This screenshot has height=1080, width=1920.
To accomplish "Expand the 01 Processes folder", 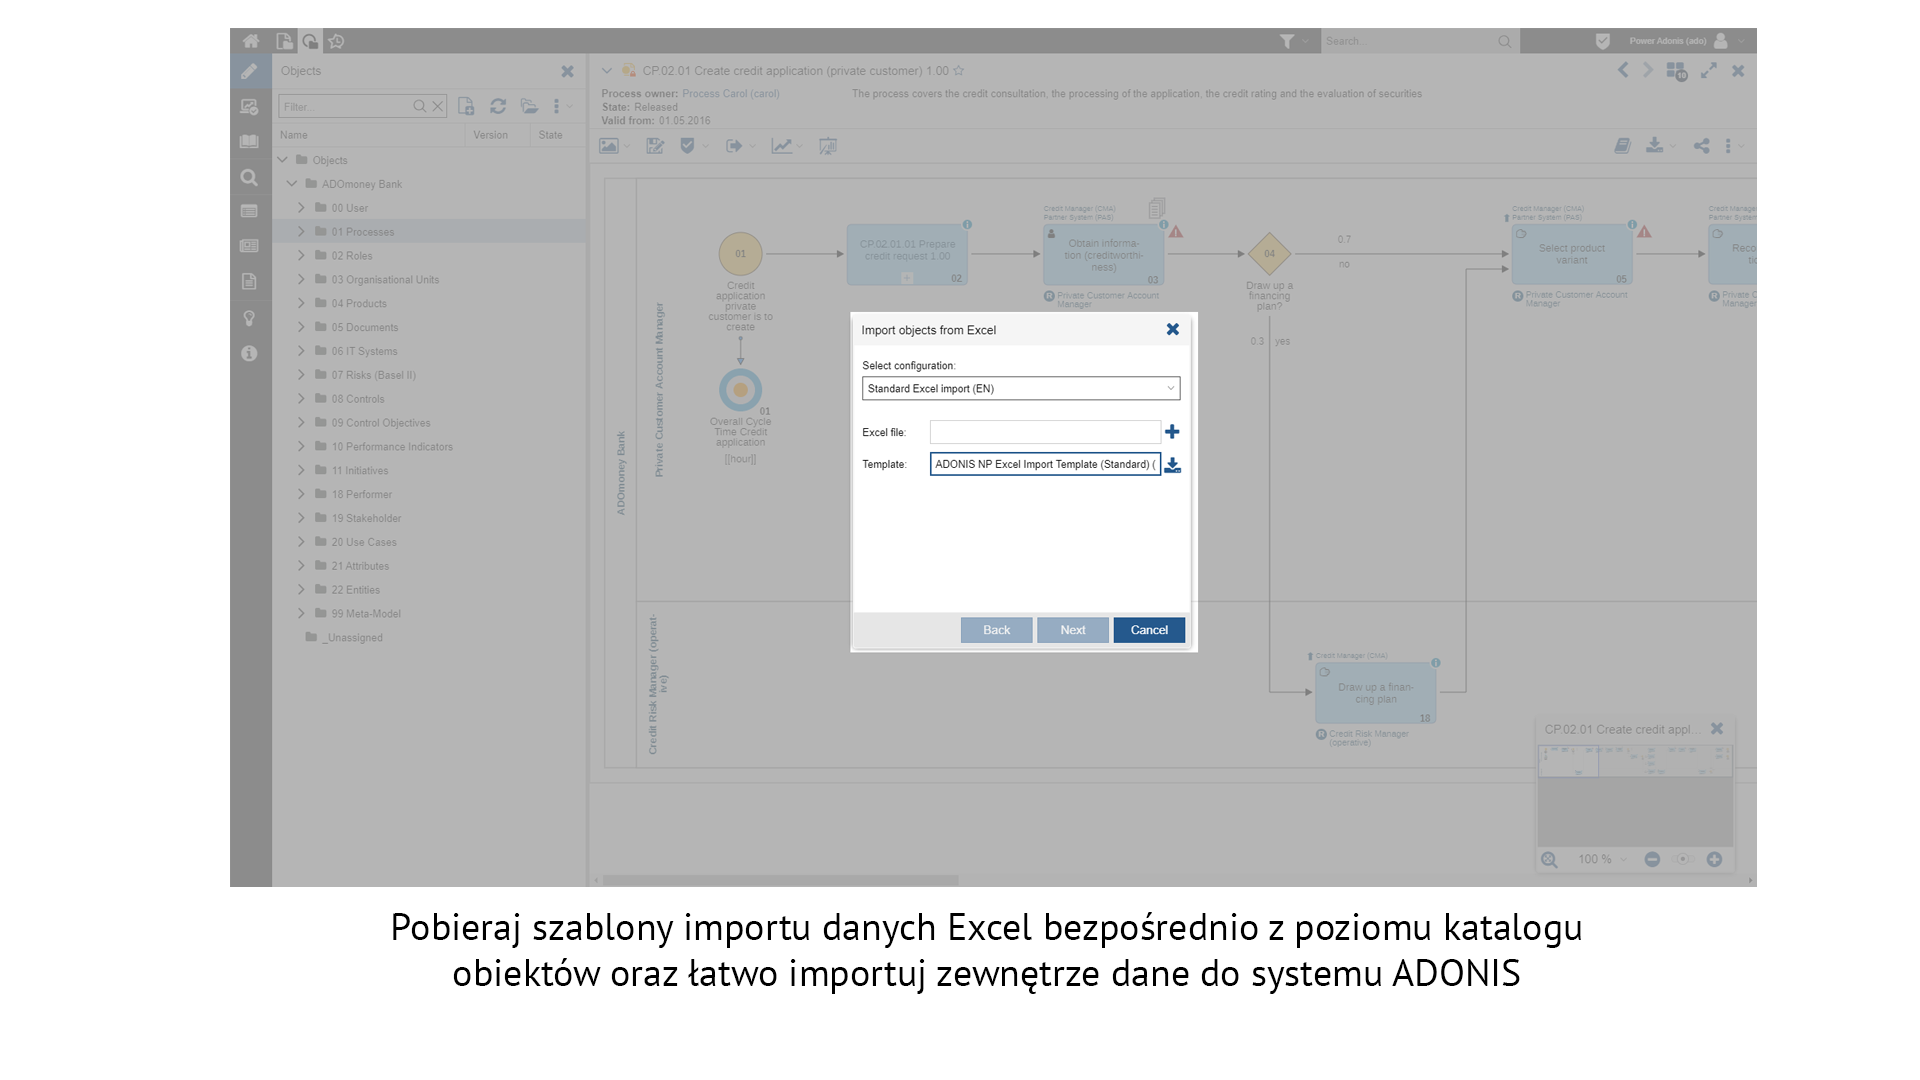I will click(x=301, y=231).
